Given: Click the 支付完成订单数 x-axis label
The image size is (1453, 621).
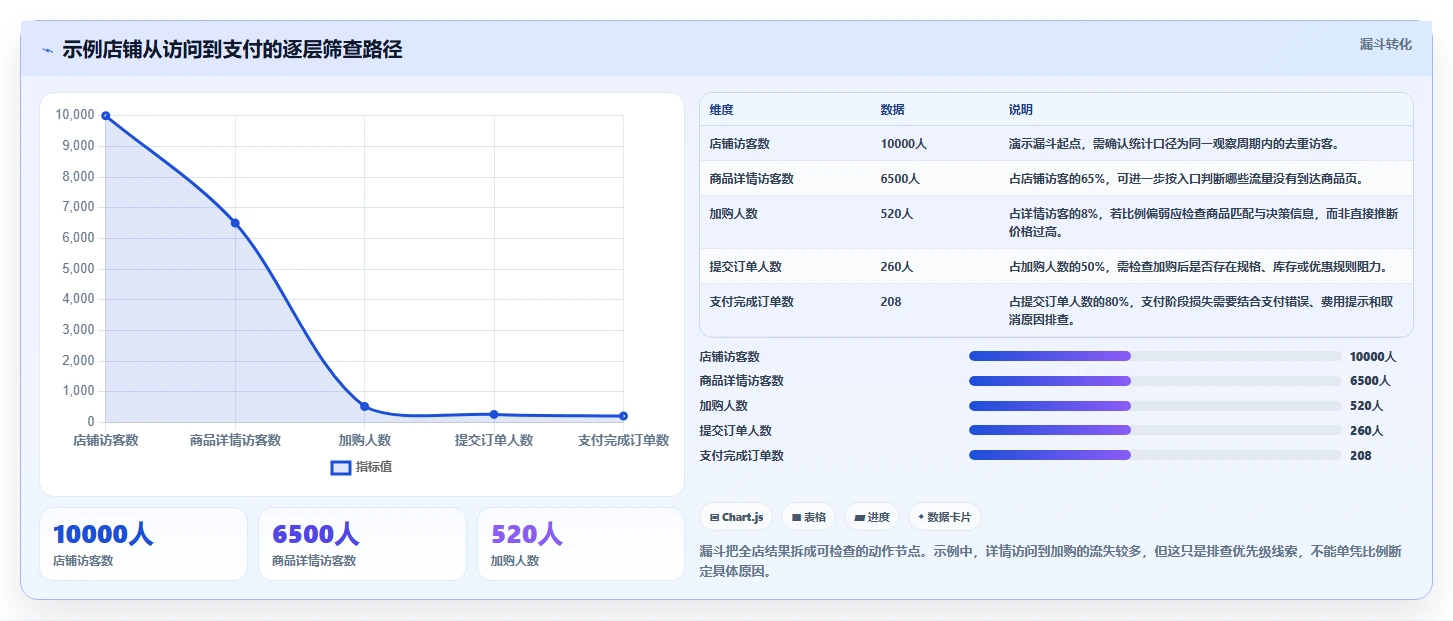Looking at the screenshot, I should click(623, 440).
